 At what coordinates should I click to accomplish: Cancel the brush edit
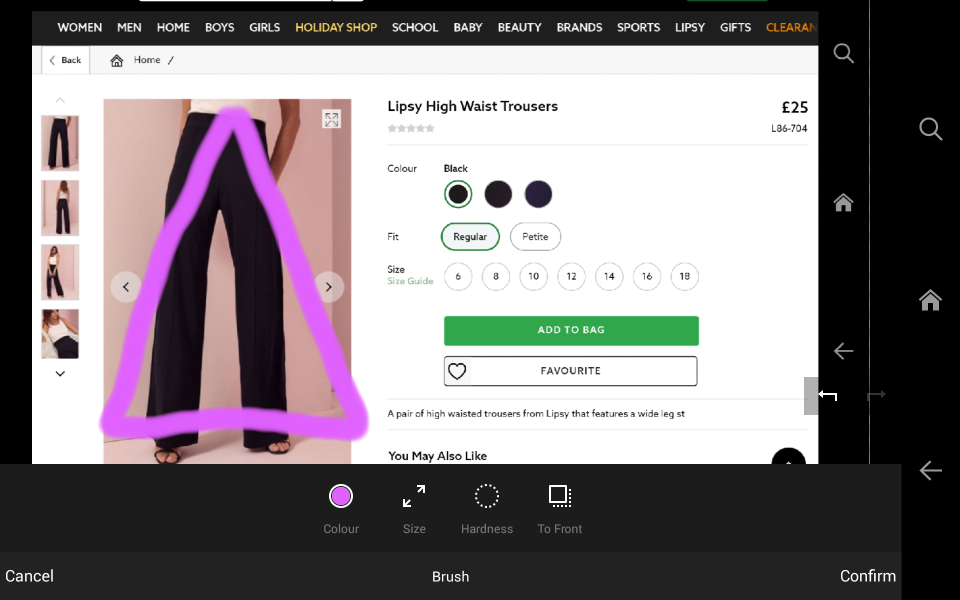point(29,576)
